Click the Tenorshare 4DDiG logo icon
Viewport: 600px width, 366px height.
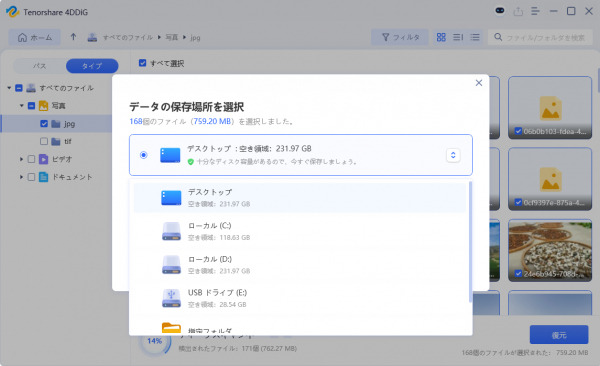click(x=12, y=12)
